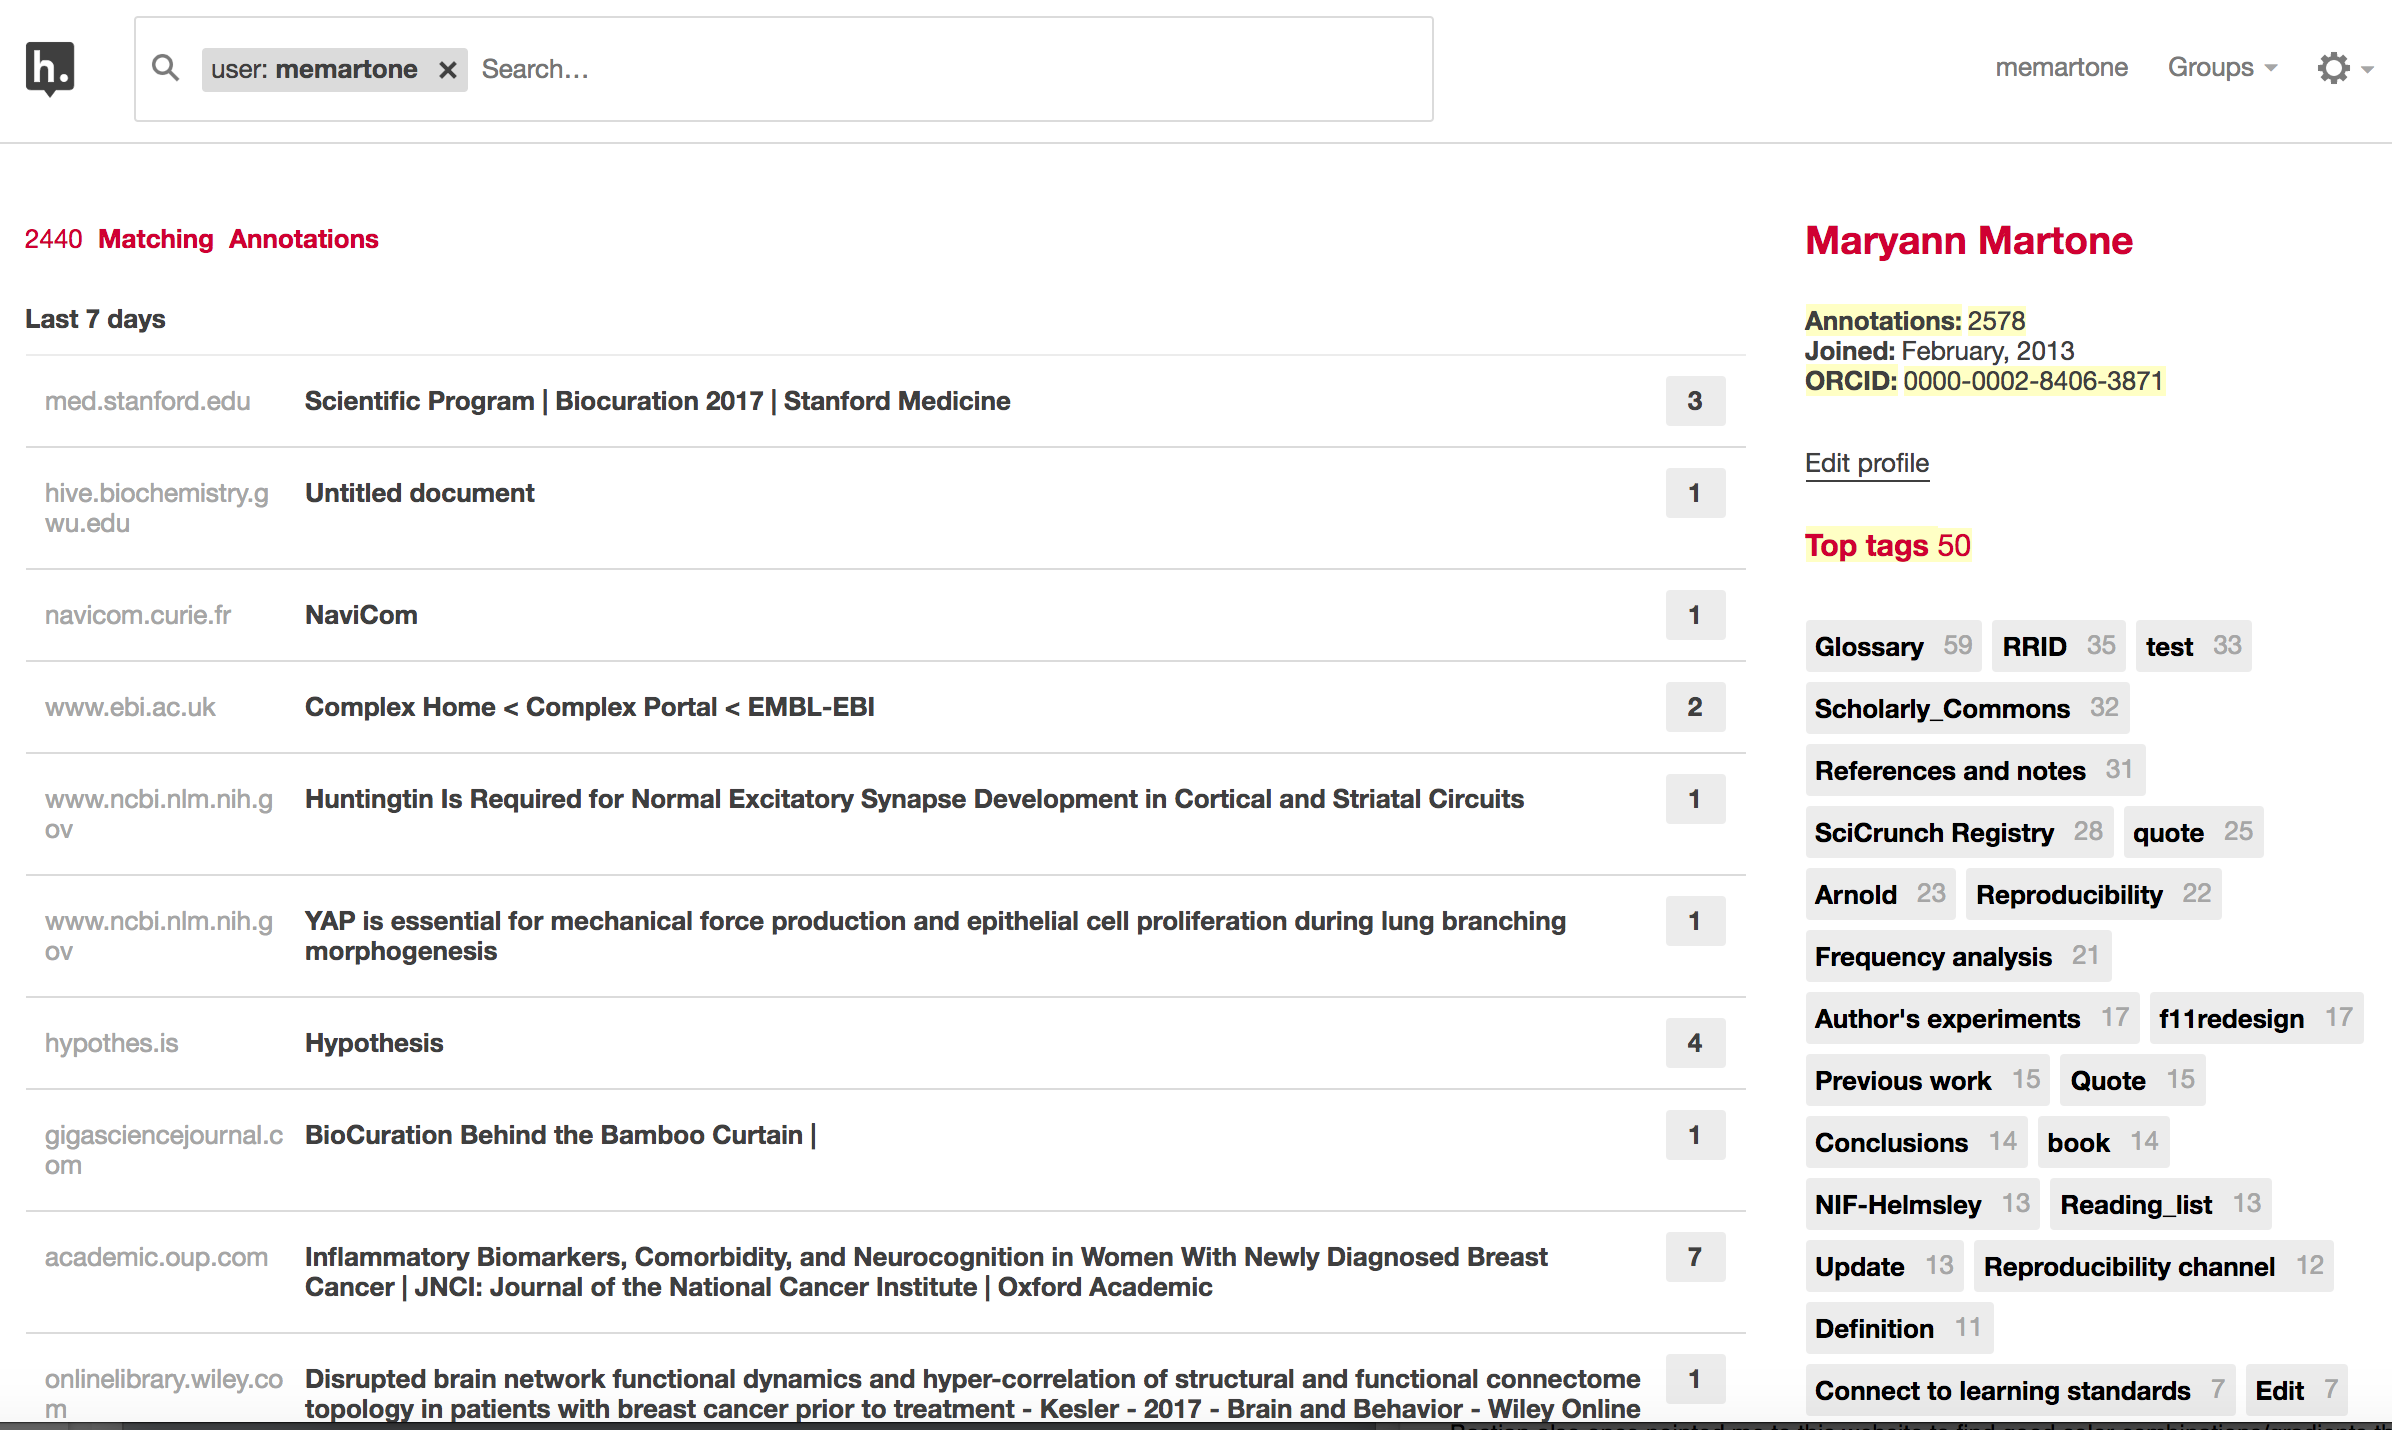
Task: Click the navicom.curie.fr domain
Action: coord(138,615)
